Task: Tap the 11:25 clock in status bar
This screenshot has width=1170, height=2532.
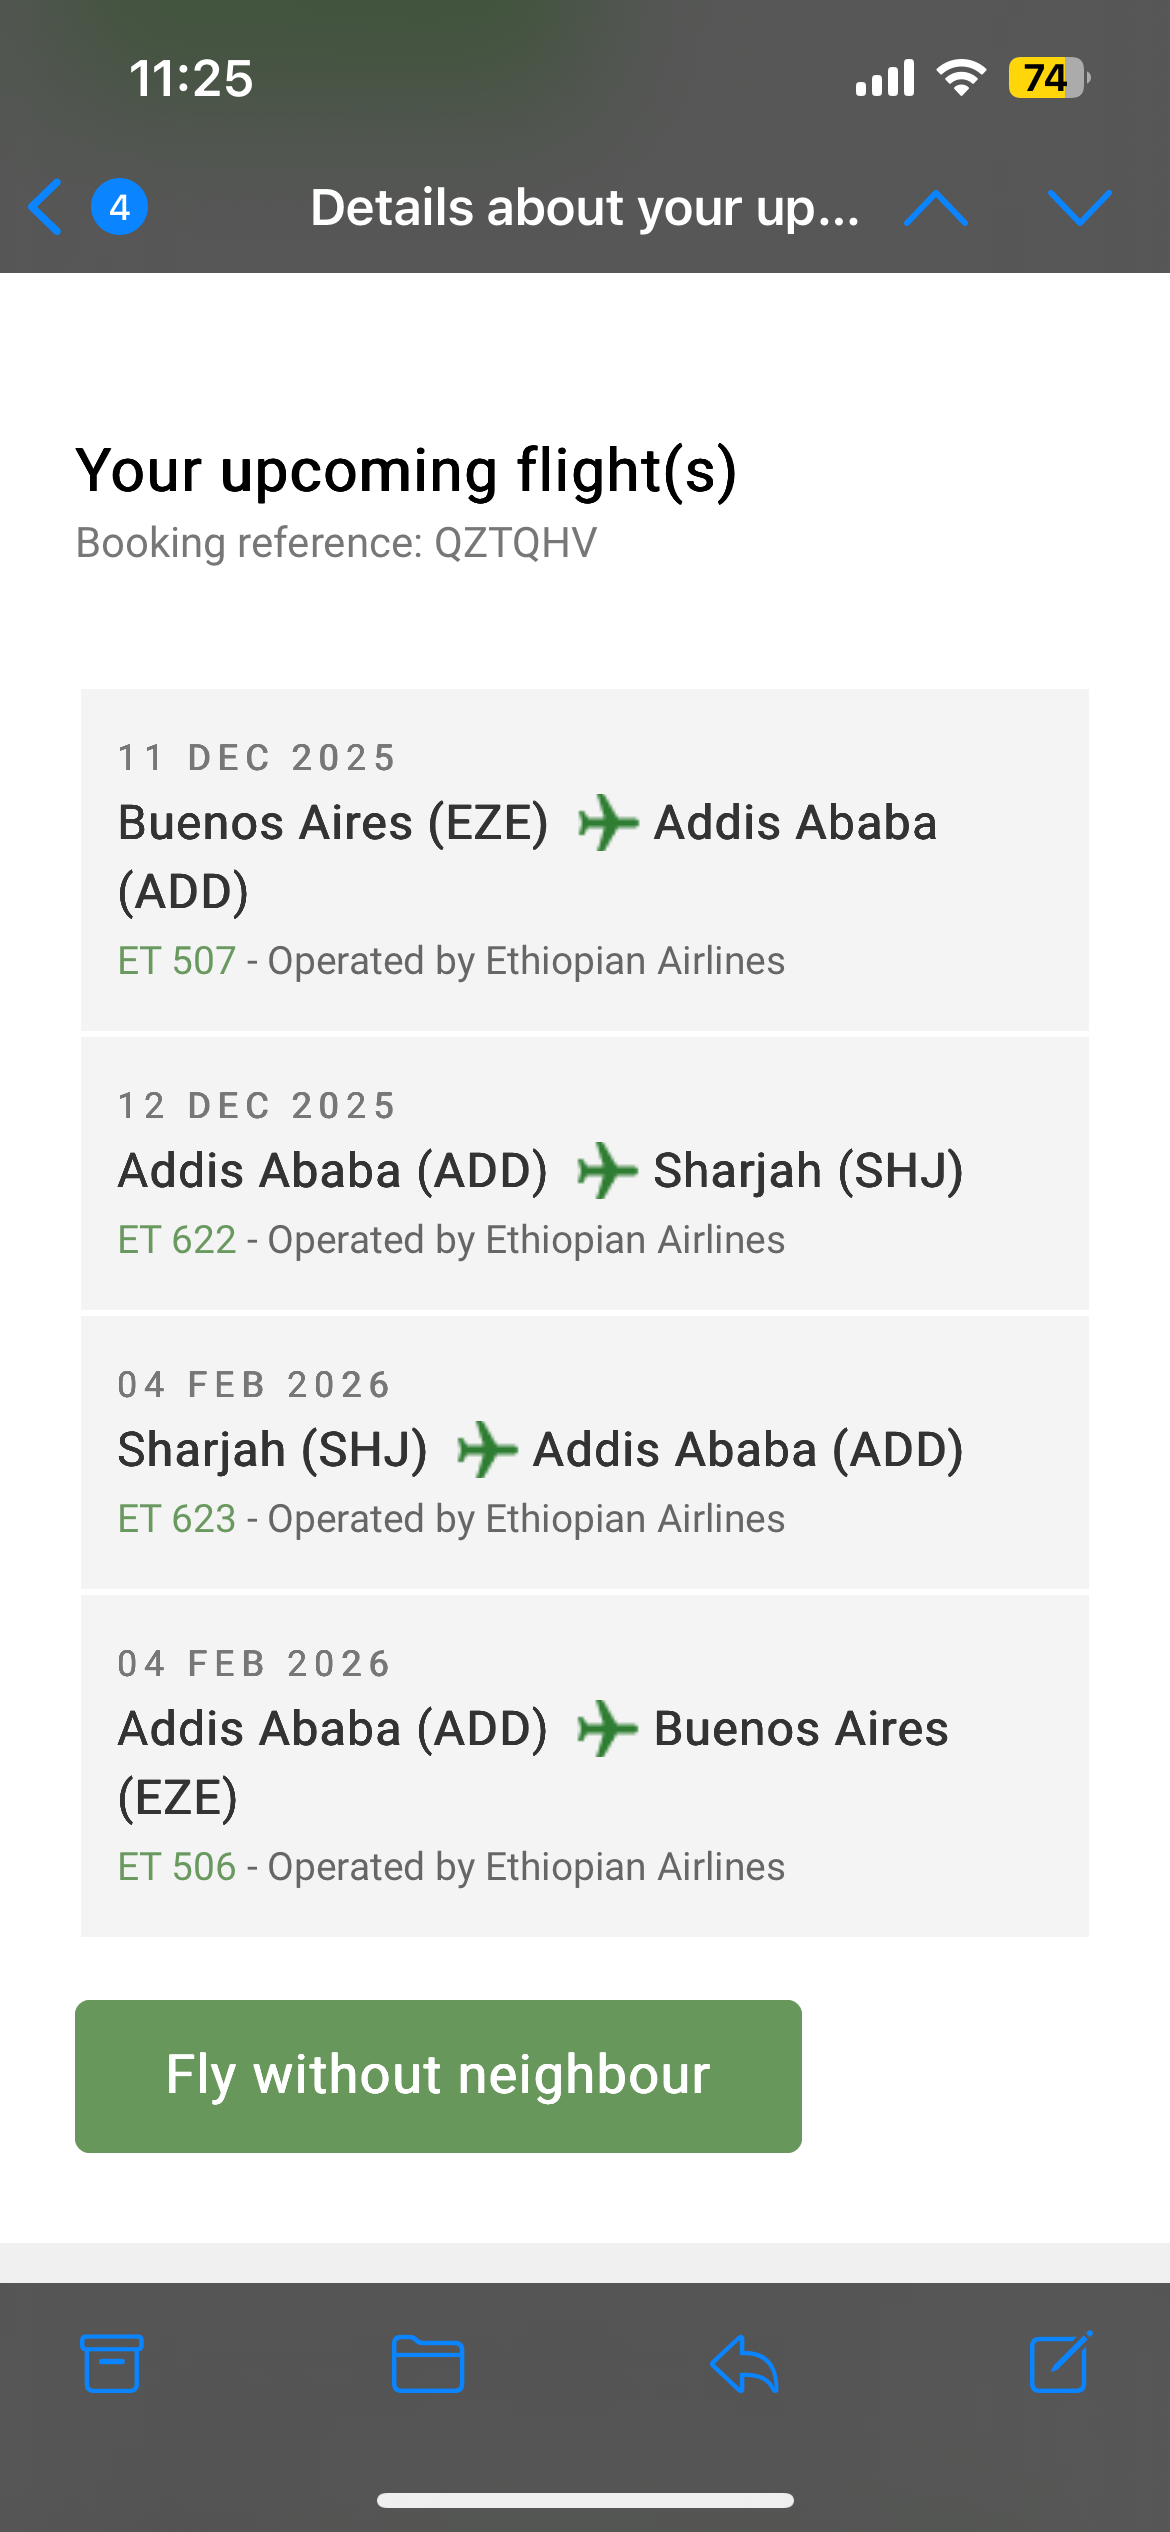Action: pyautogui.click(x=191, y=78)
